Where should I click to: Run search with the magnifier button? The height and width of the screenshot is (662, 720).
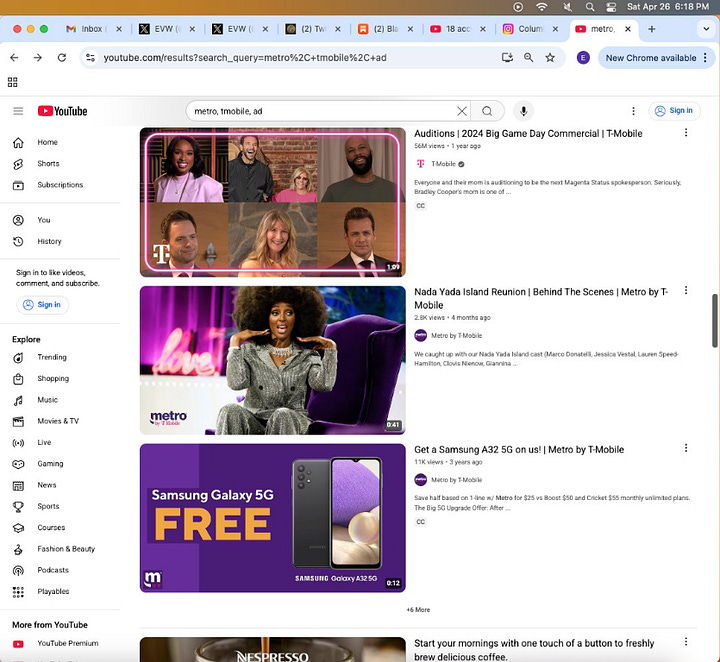tap(487, 111)
